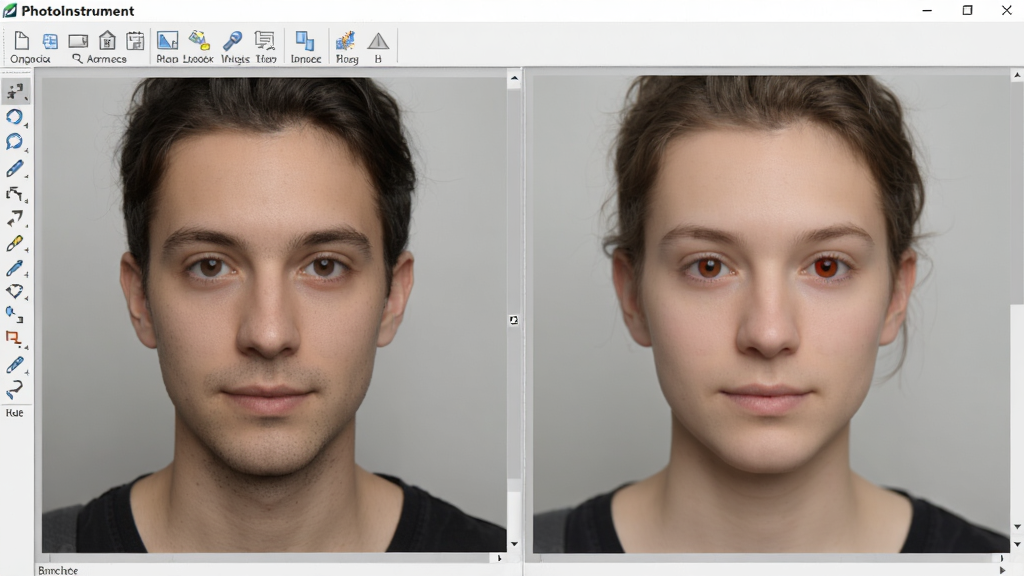Viewport: 1024px width, 576px height.
Task: Click the right portrait with red eyes
Action: (771, 314)
